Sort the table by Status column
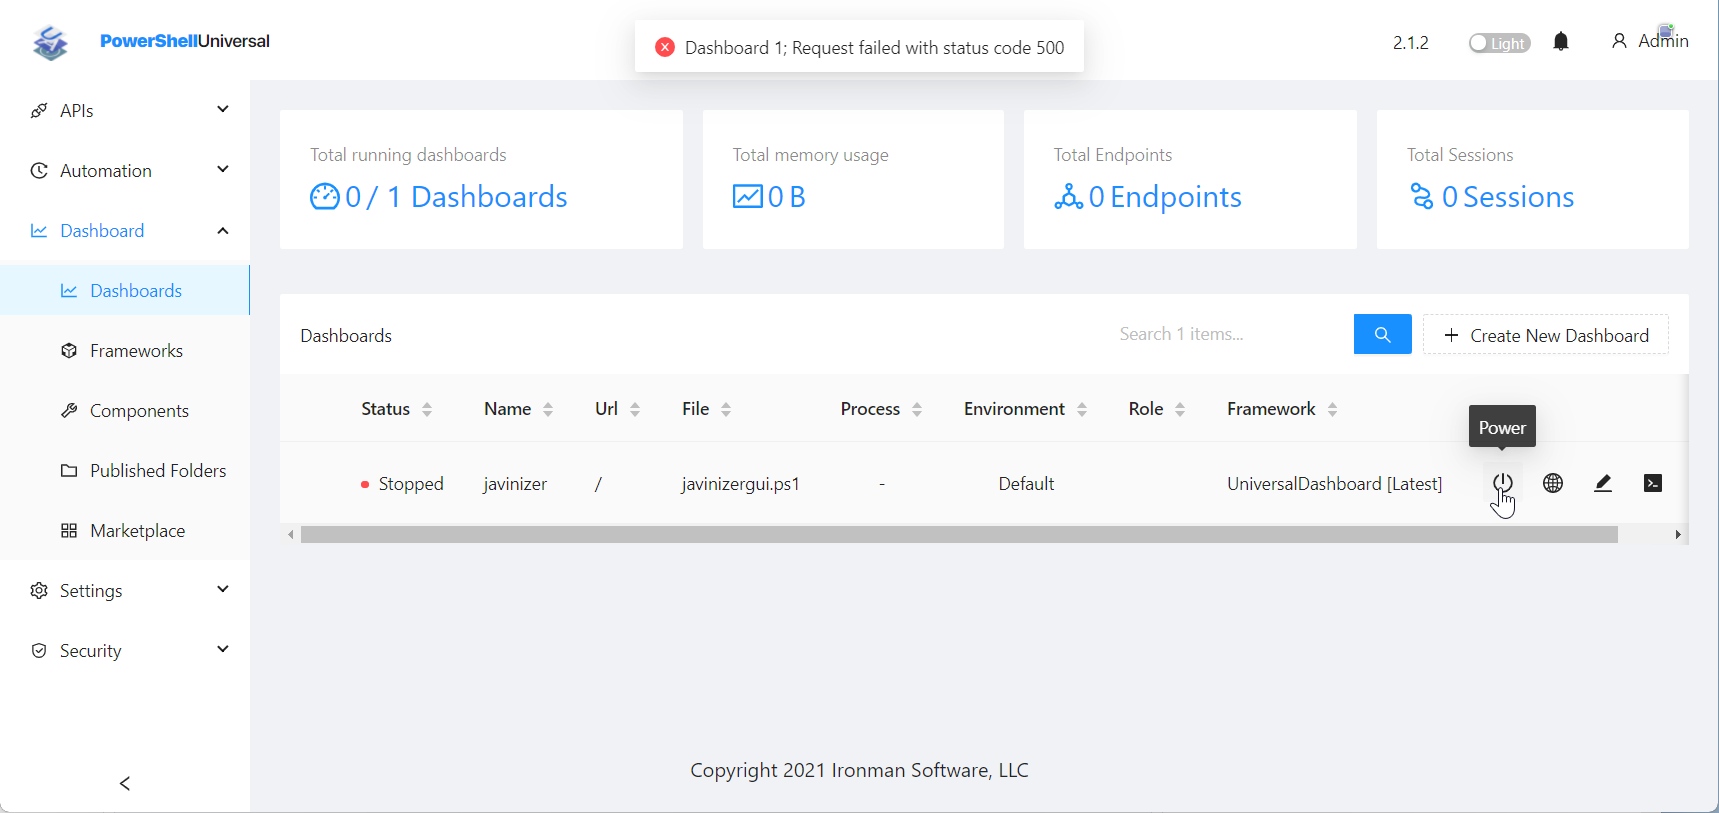 coord(397,409)
